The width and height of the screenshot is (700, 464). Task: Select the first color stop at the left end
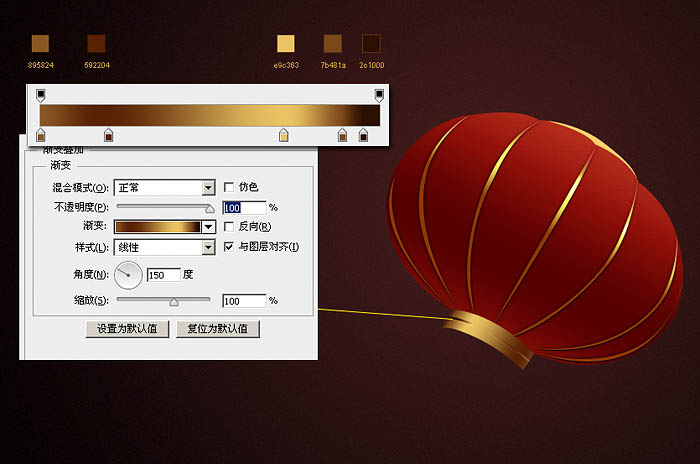pos(40,135)
